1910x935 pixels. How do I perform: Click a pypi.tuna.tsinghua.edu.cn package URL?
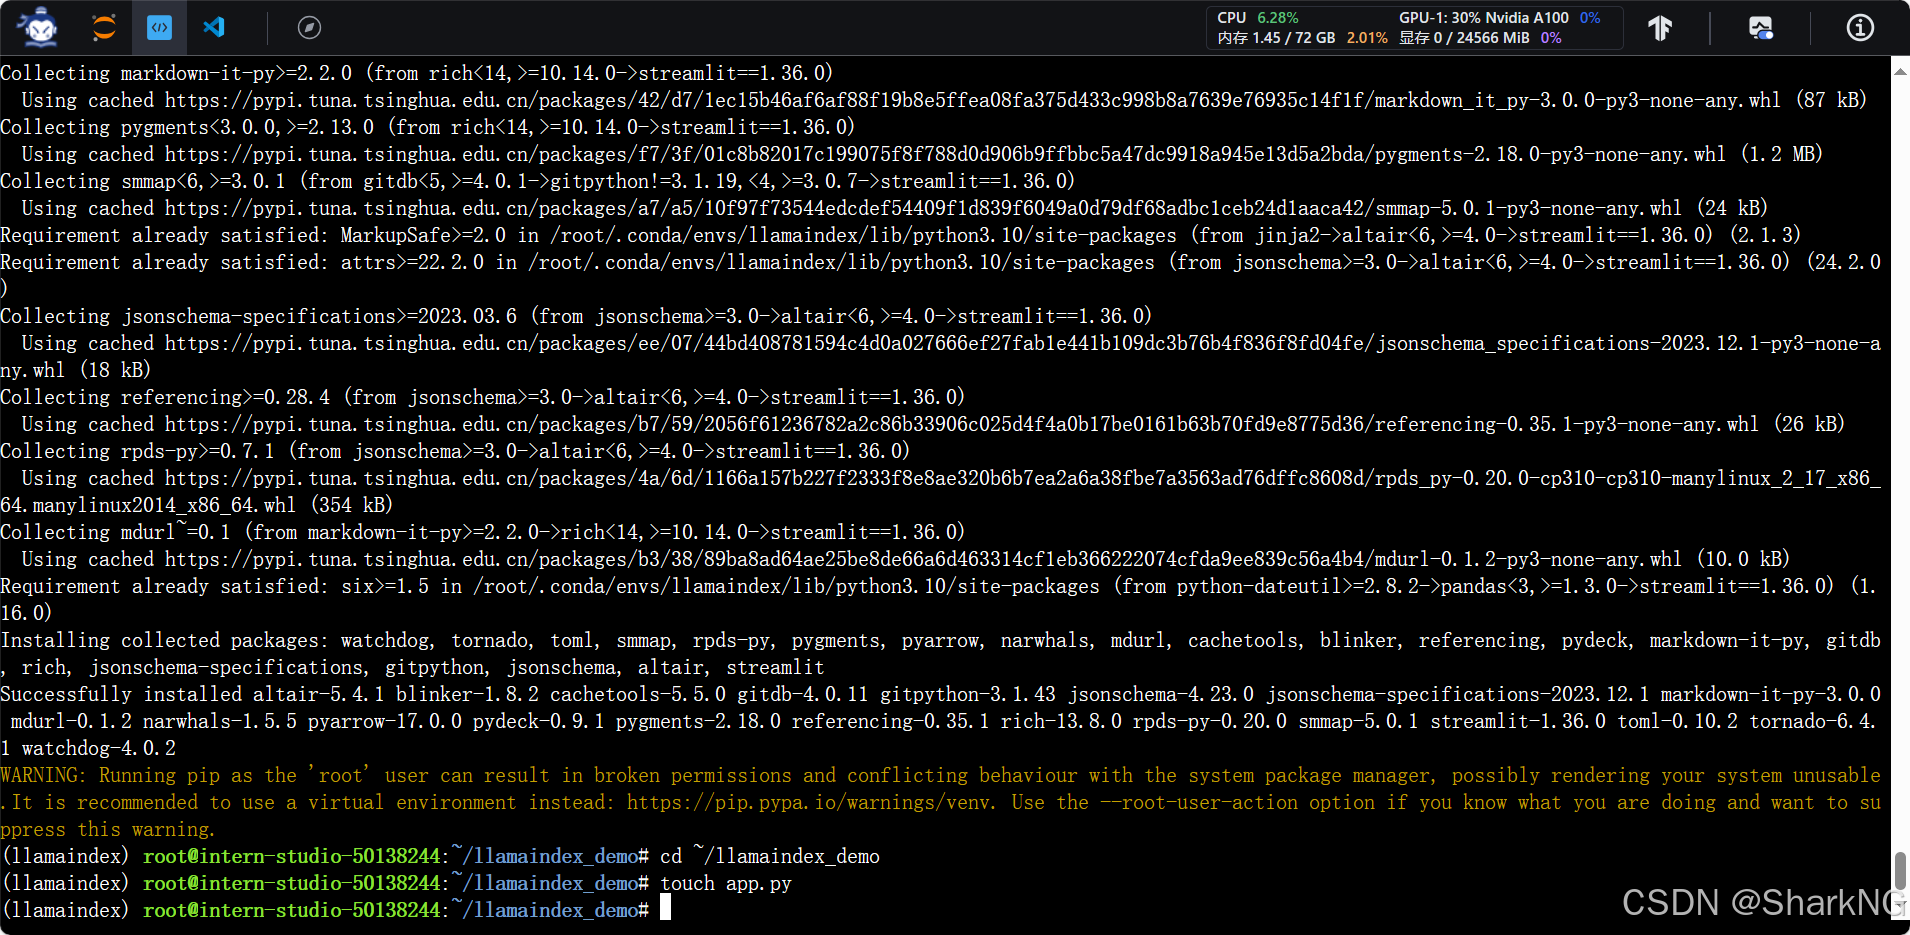[x=700, y=100]
